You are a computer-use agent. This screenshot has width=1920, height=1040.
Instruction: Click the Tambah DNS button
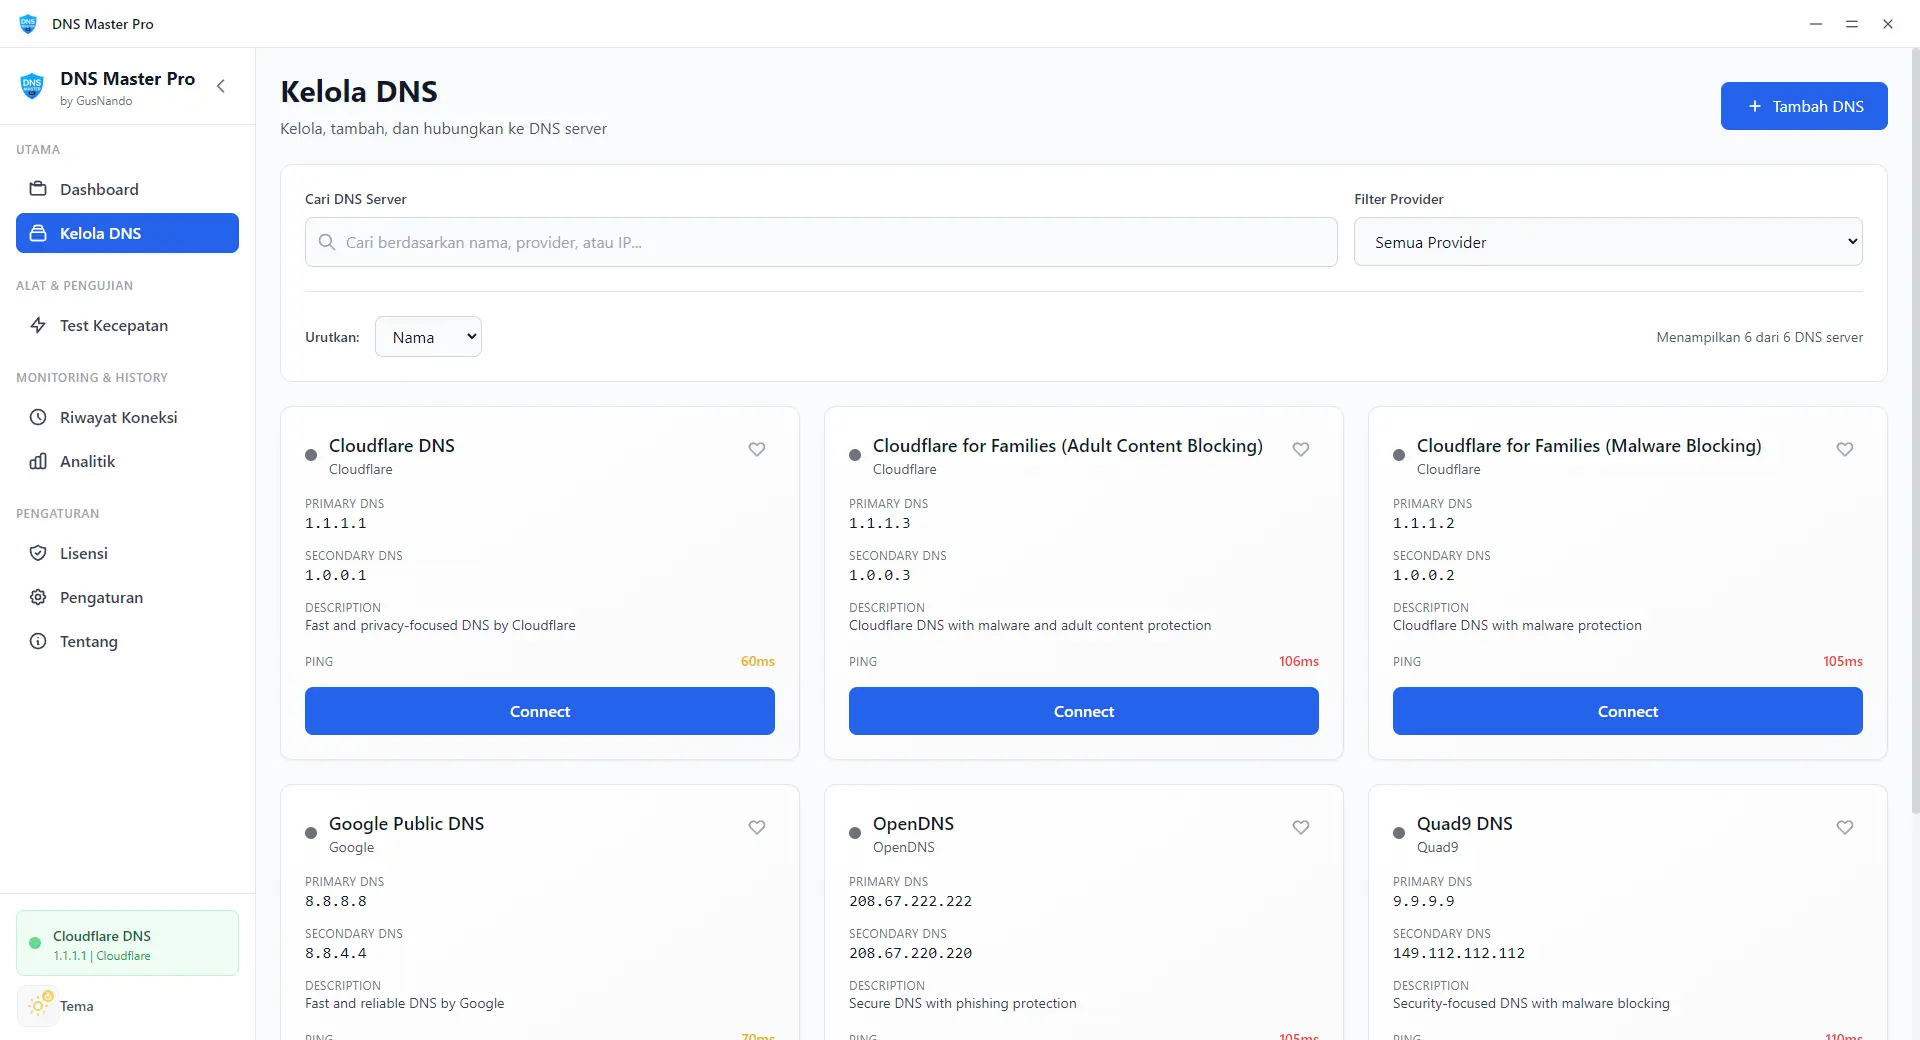coord(1804,106)
